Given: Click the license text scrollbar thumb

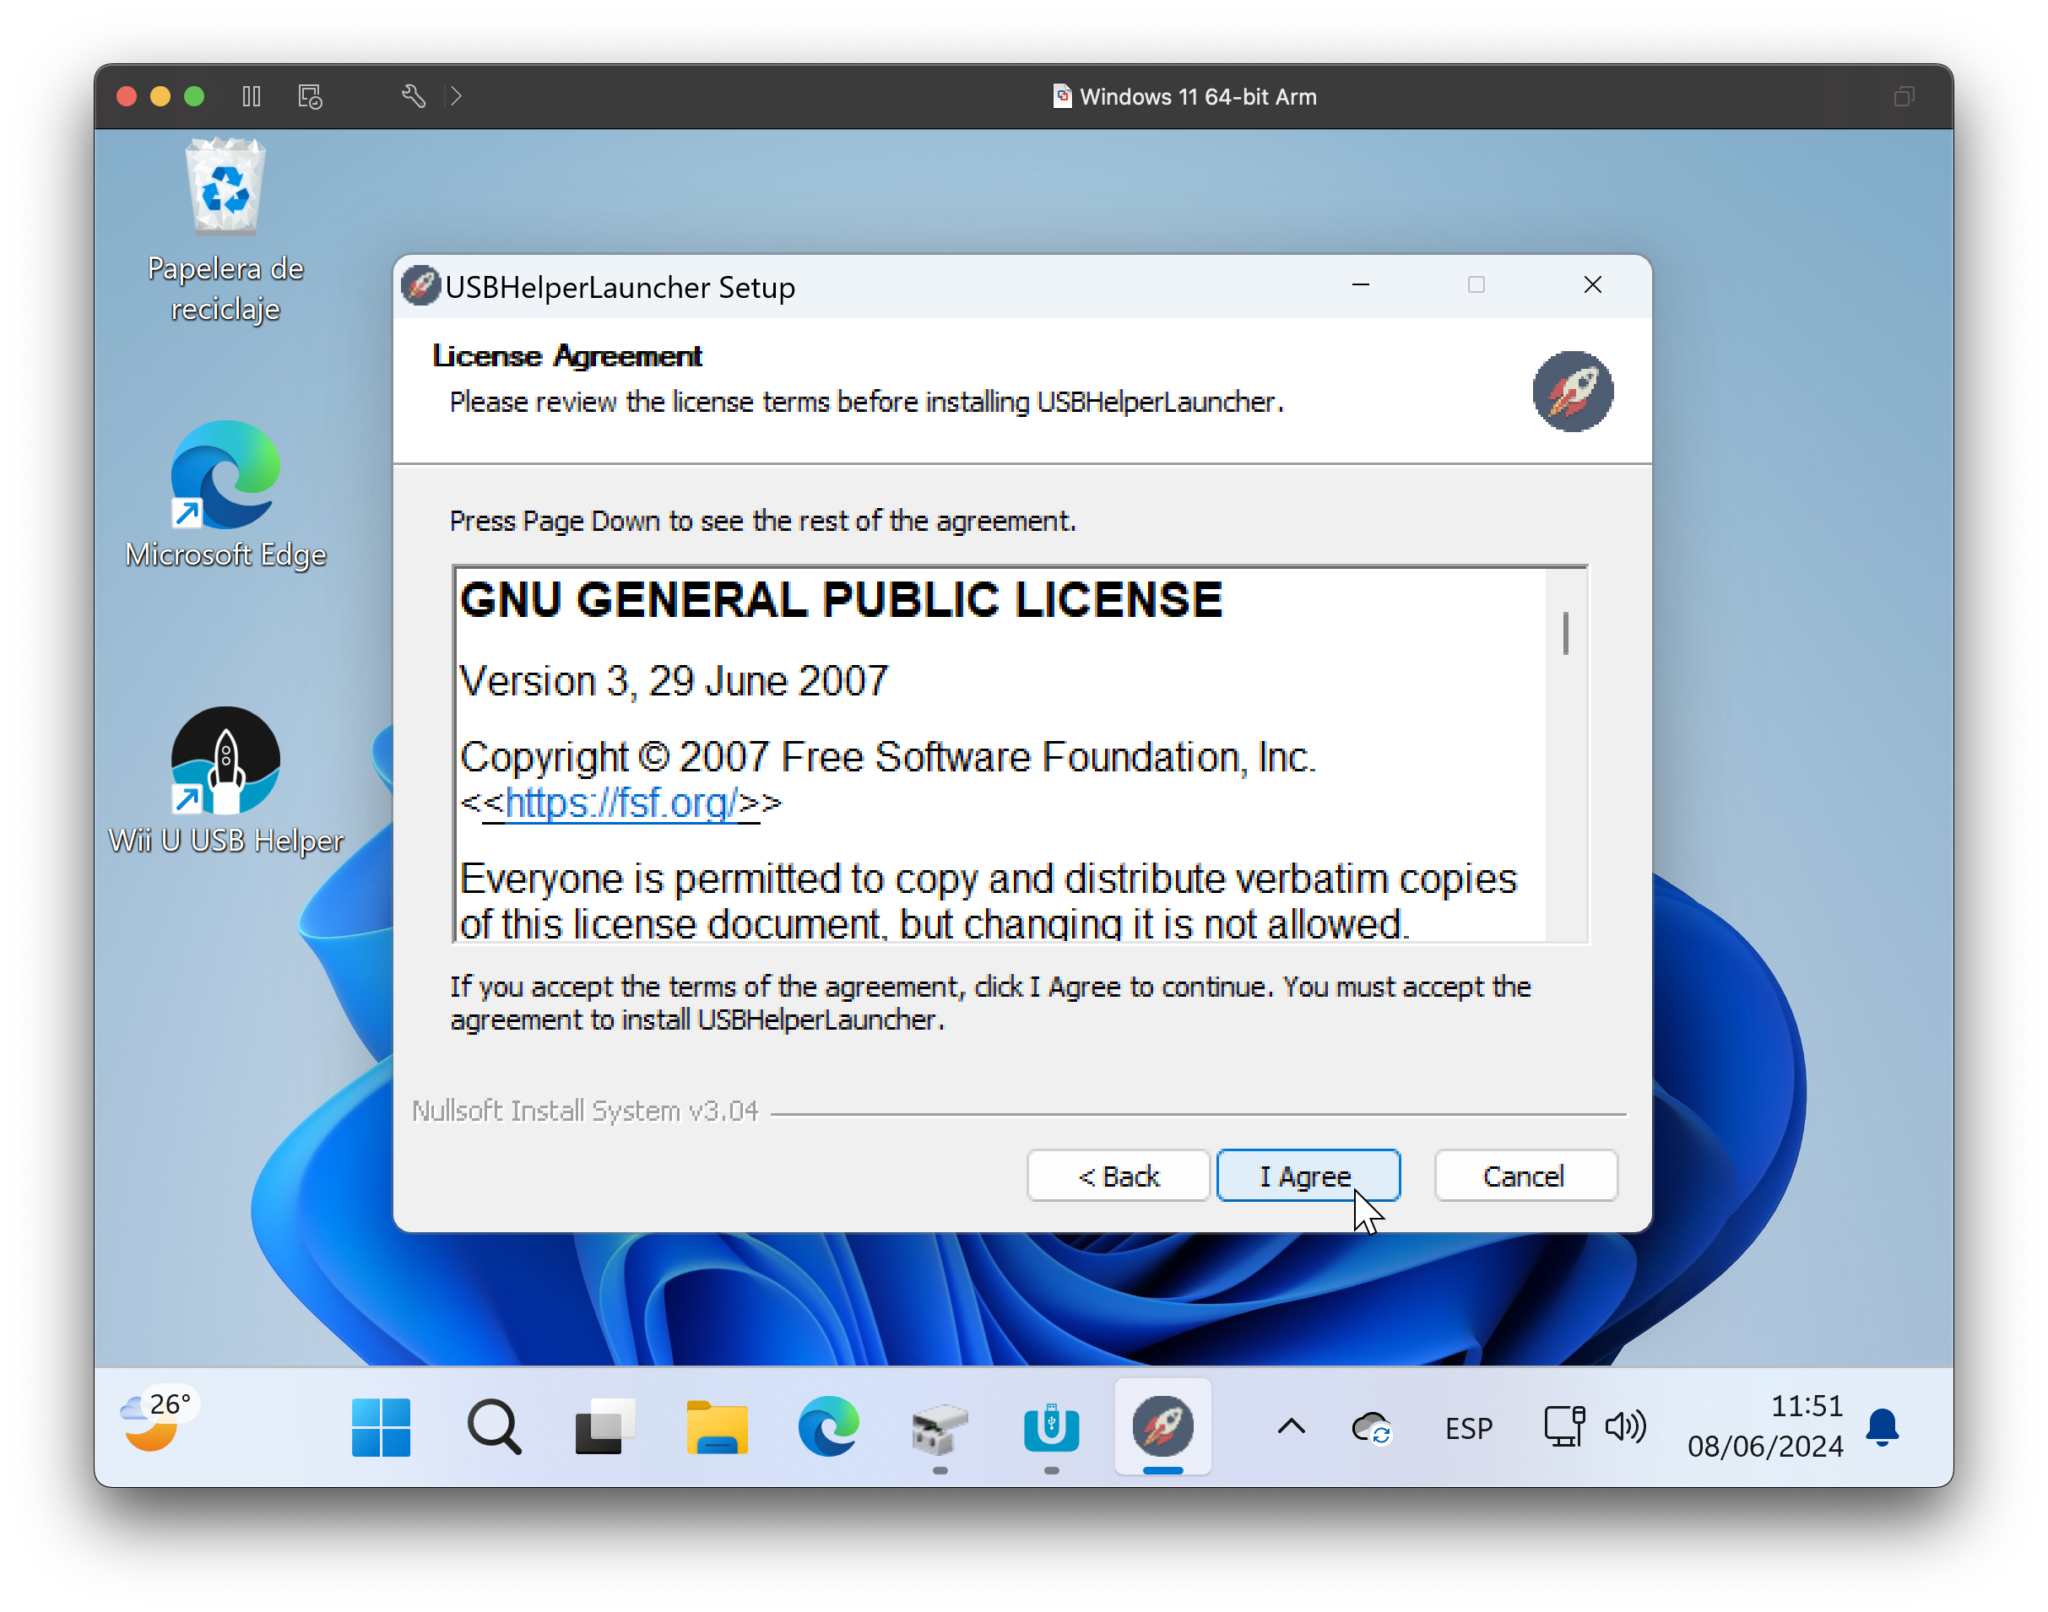Looking at the screenshot, I should click(x=1565, y=633).
